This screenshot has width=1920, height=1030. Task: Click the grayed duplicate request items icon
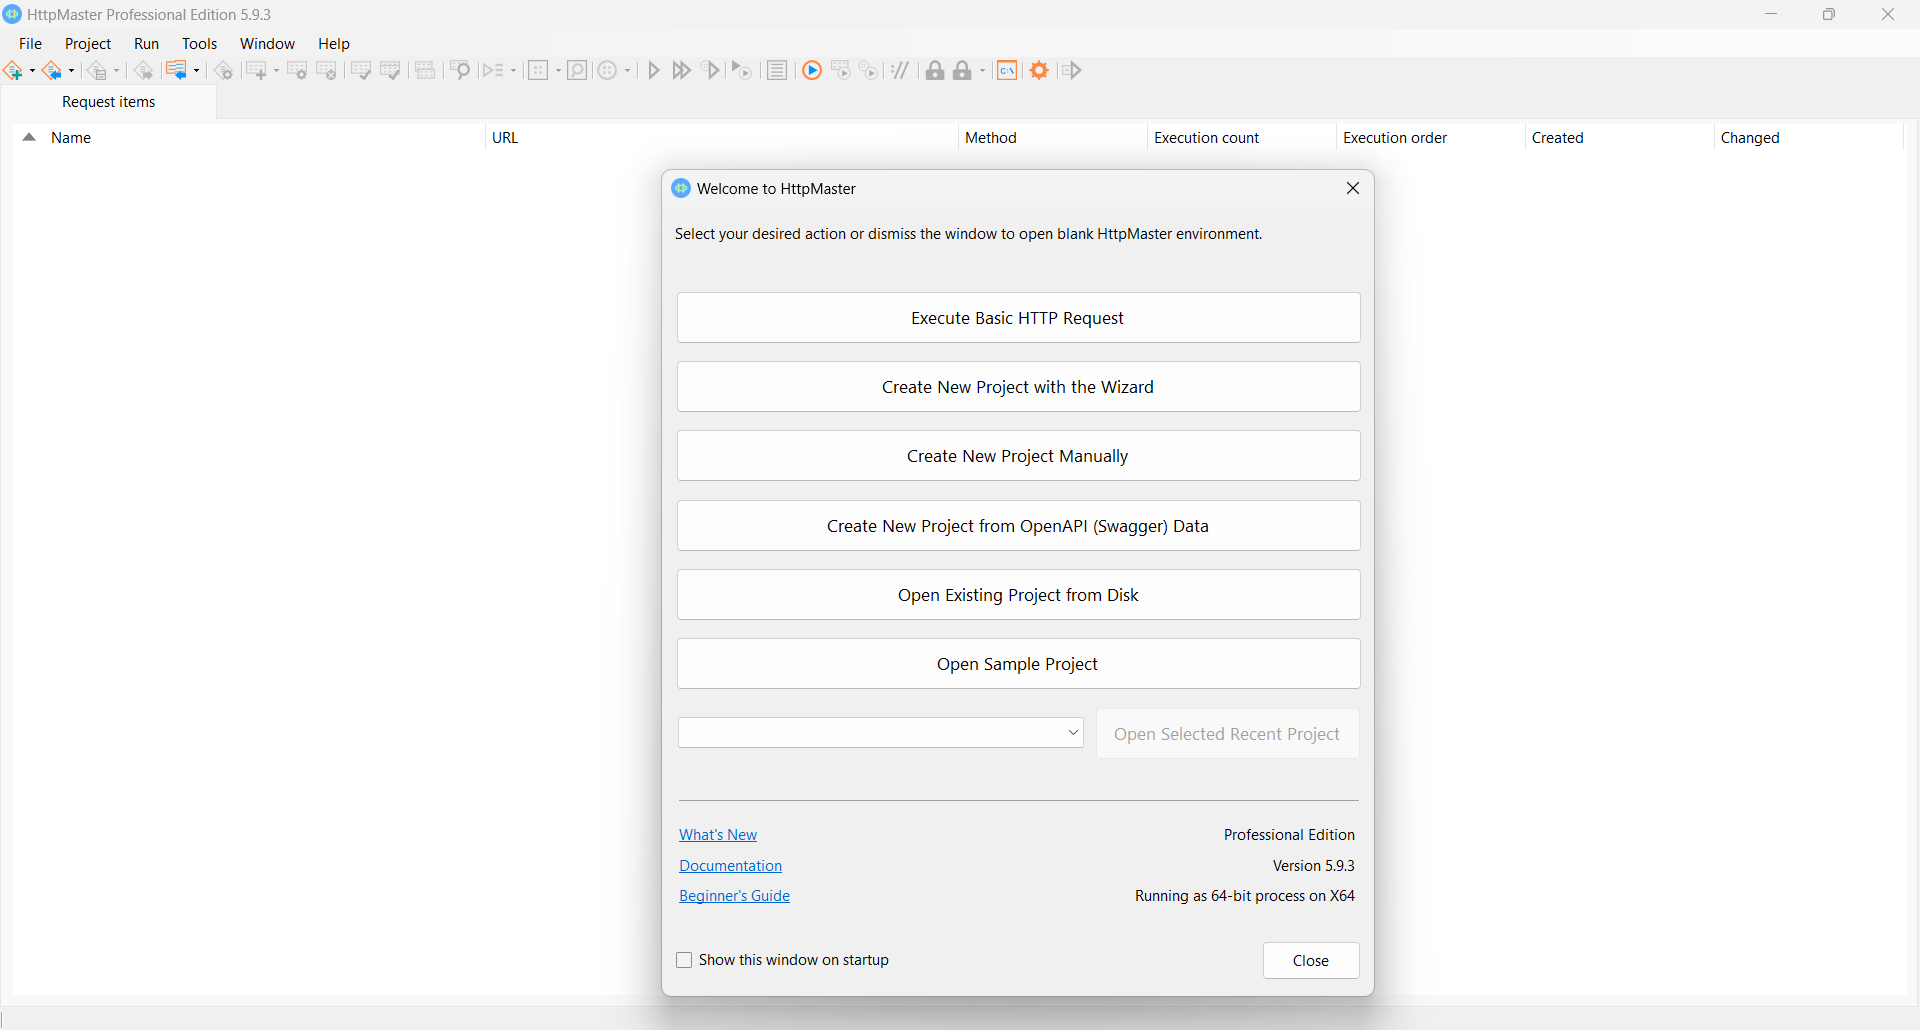[425, 70]
